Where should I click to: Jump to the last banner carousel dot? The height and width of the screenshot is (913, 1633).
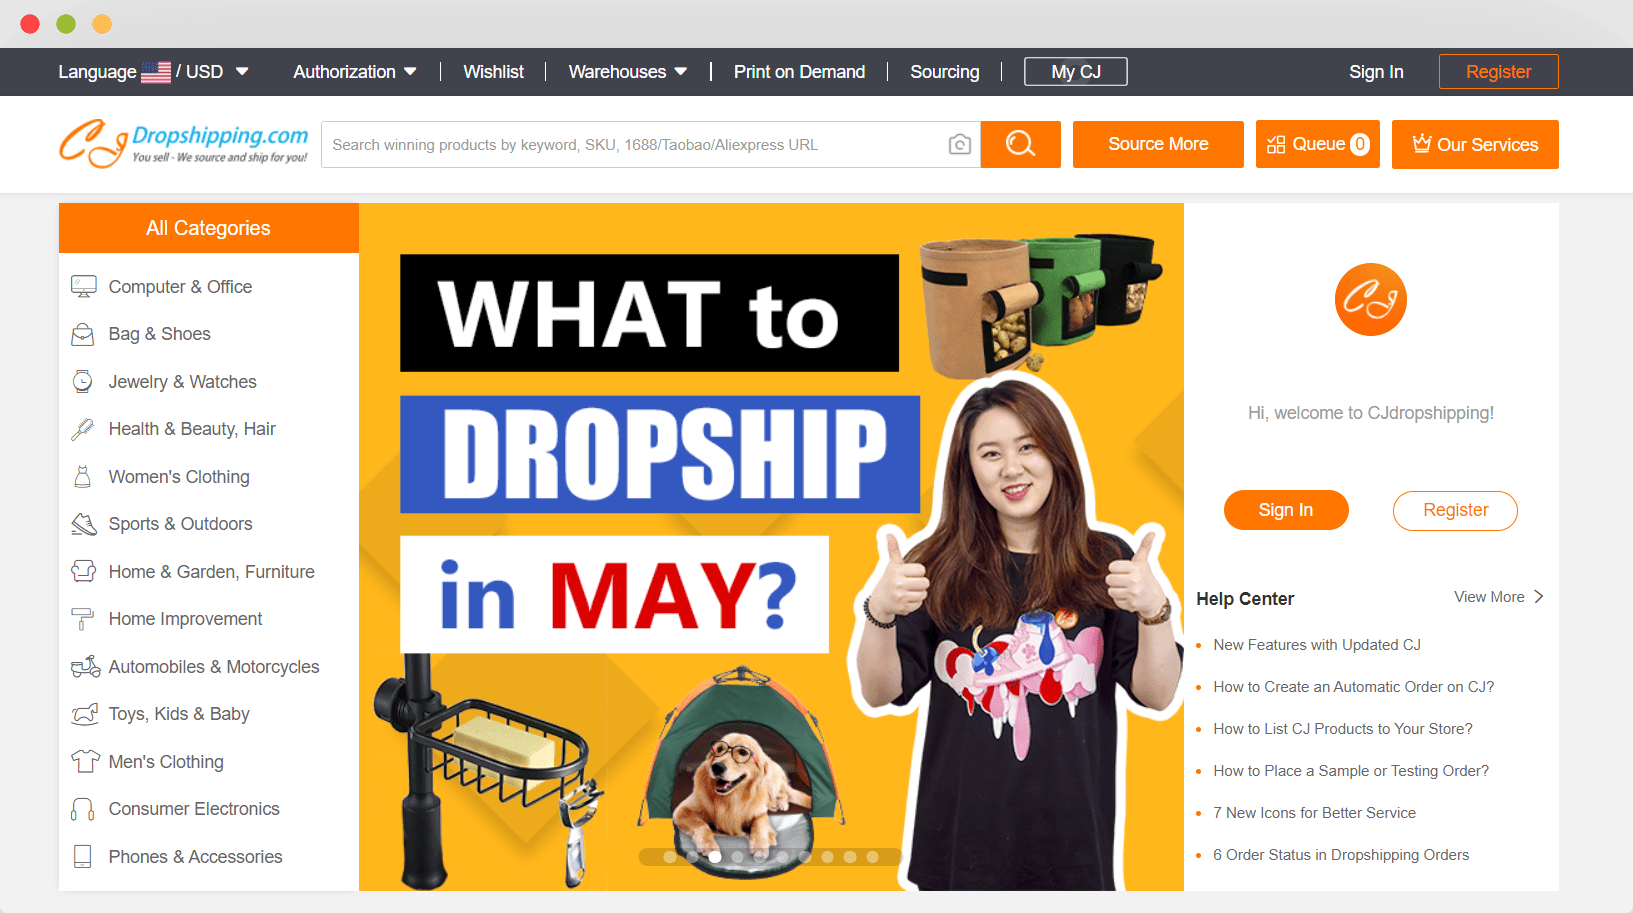point(872,857)
